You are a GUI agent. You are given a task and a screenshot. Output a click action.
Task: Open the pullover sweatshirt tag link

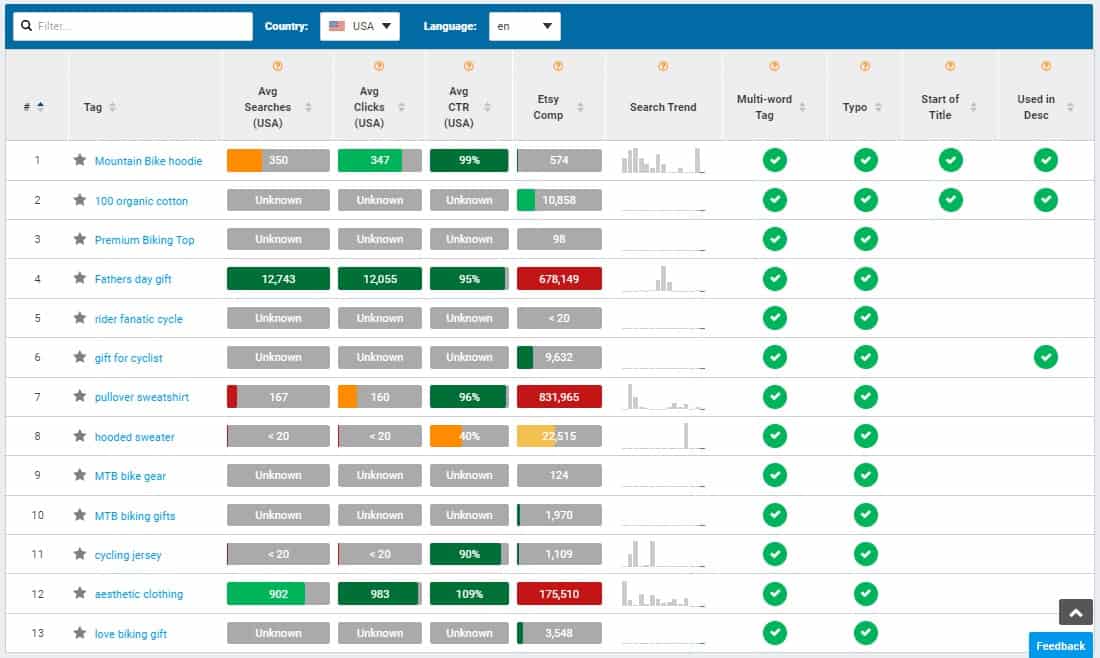(141, 397)
